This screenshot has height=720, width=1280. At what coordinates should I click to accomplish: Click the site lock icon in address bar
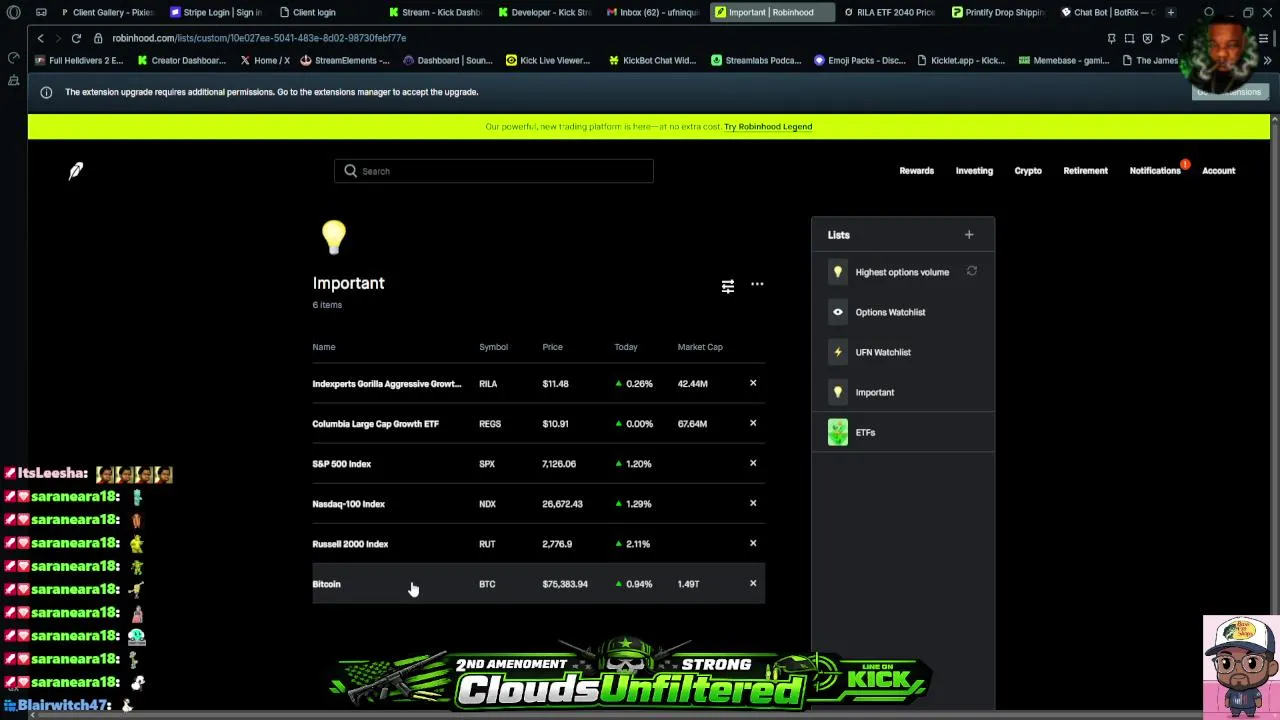(98, 38)
